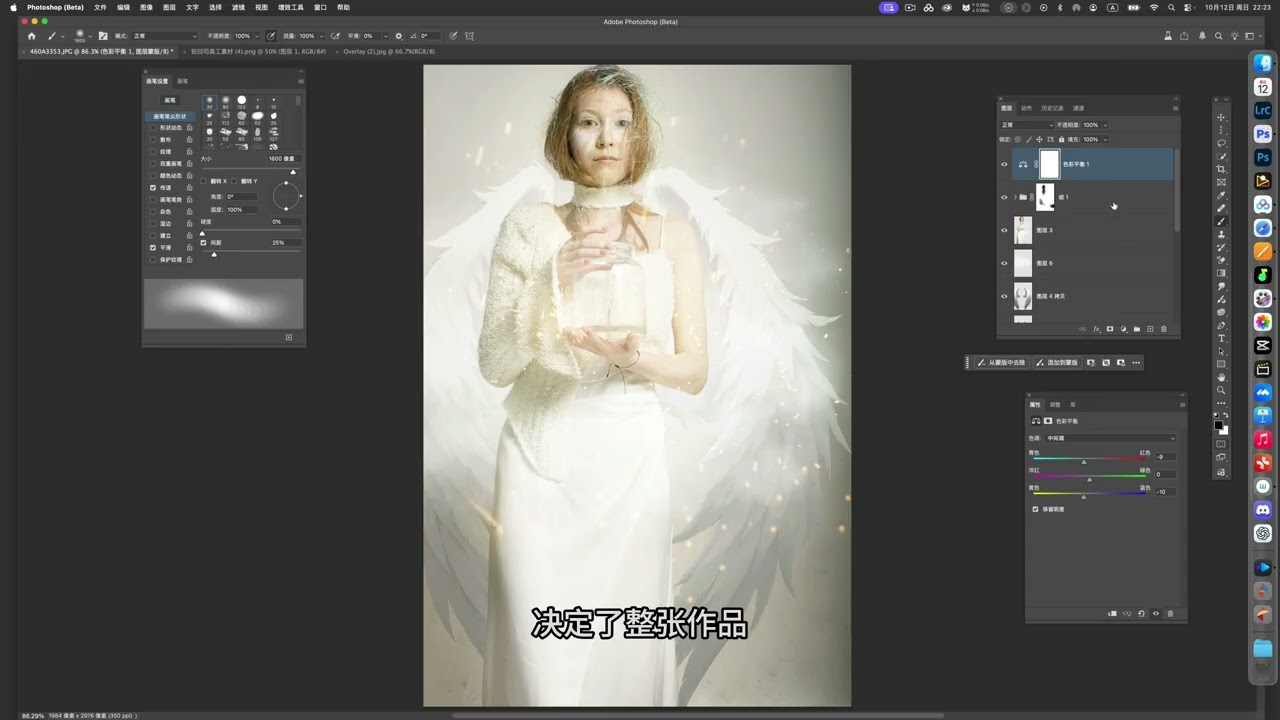Enable the 翻转 X checkbox
The height and width of the screenshot is (720, 1280).
(203, 181)
